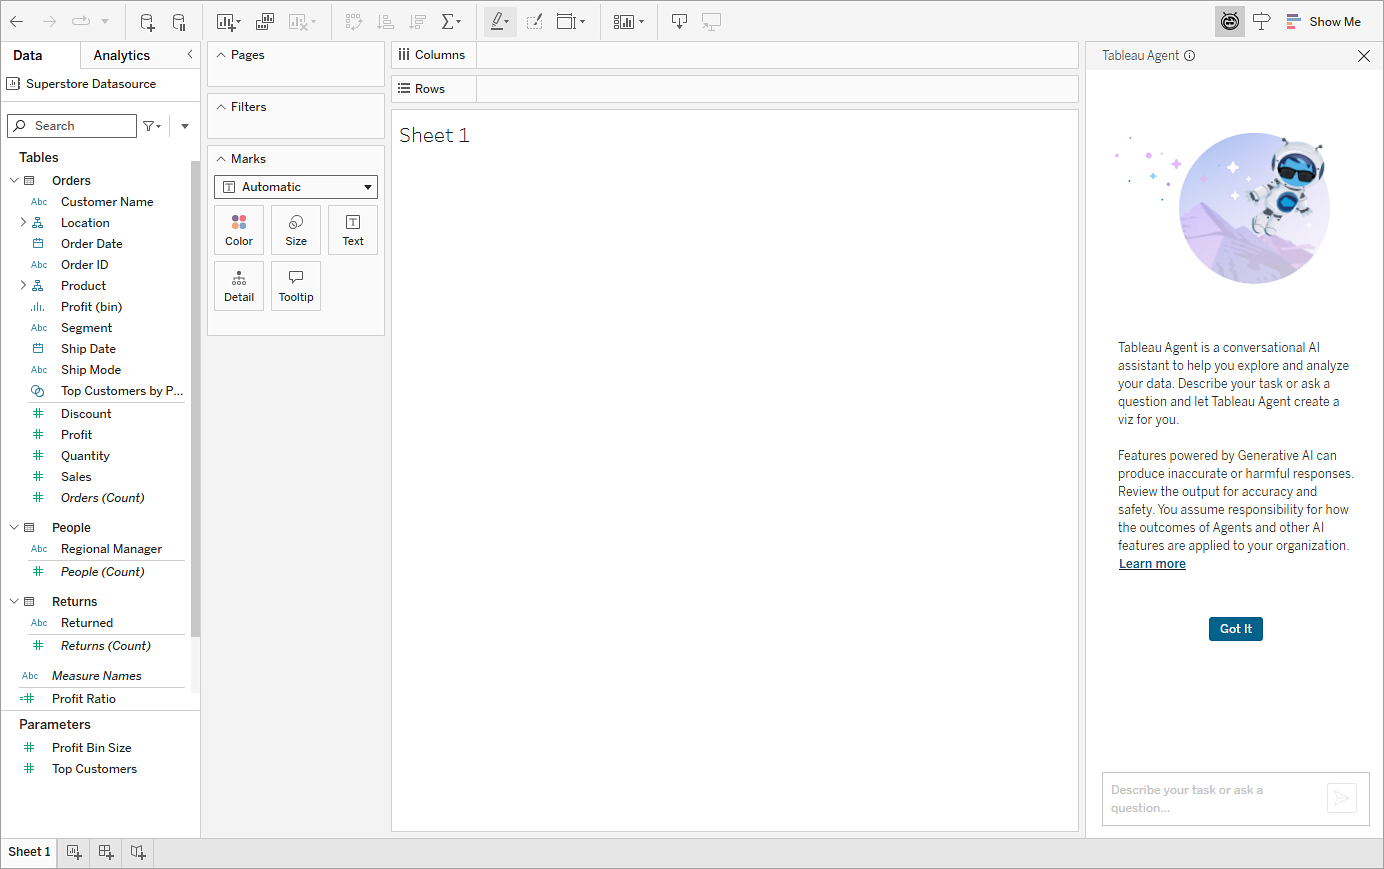Click the Duplicate sheet toolbar icon
The image size is (1384, 869).
pyautogui.click(x=265, y=22)
